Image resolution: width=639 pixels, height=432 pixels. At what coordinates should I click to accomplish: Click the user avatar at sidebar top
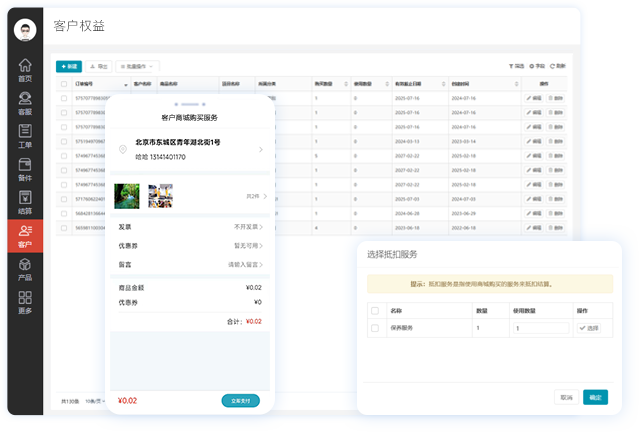pyautogui.click(x=25, y=30)
